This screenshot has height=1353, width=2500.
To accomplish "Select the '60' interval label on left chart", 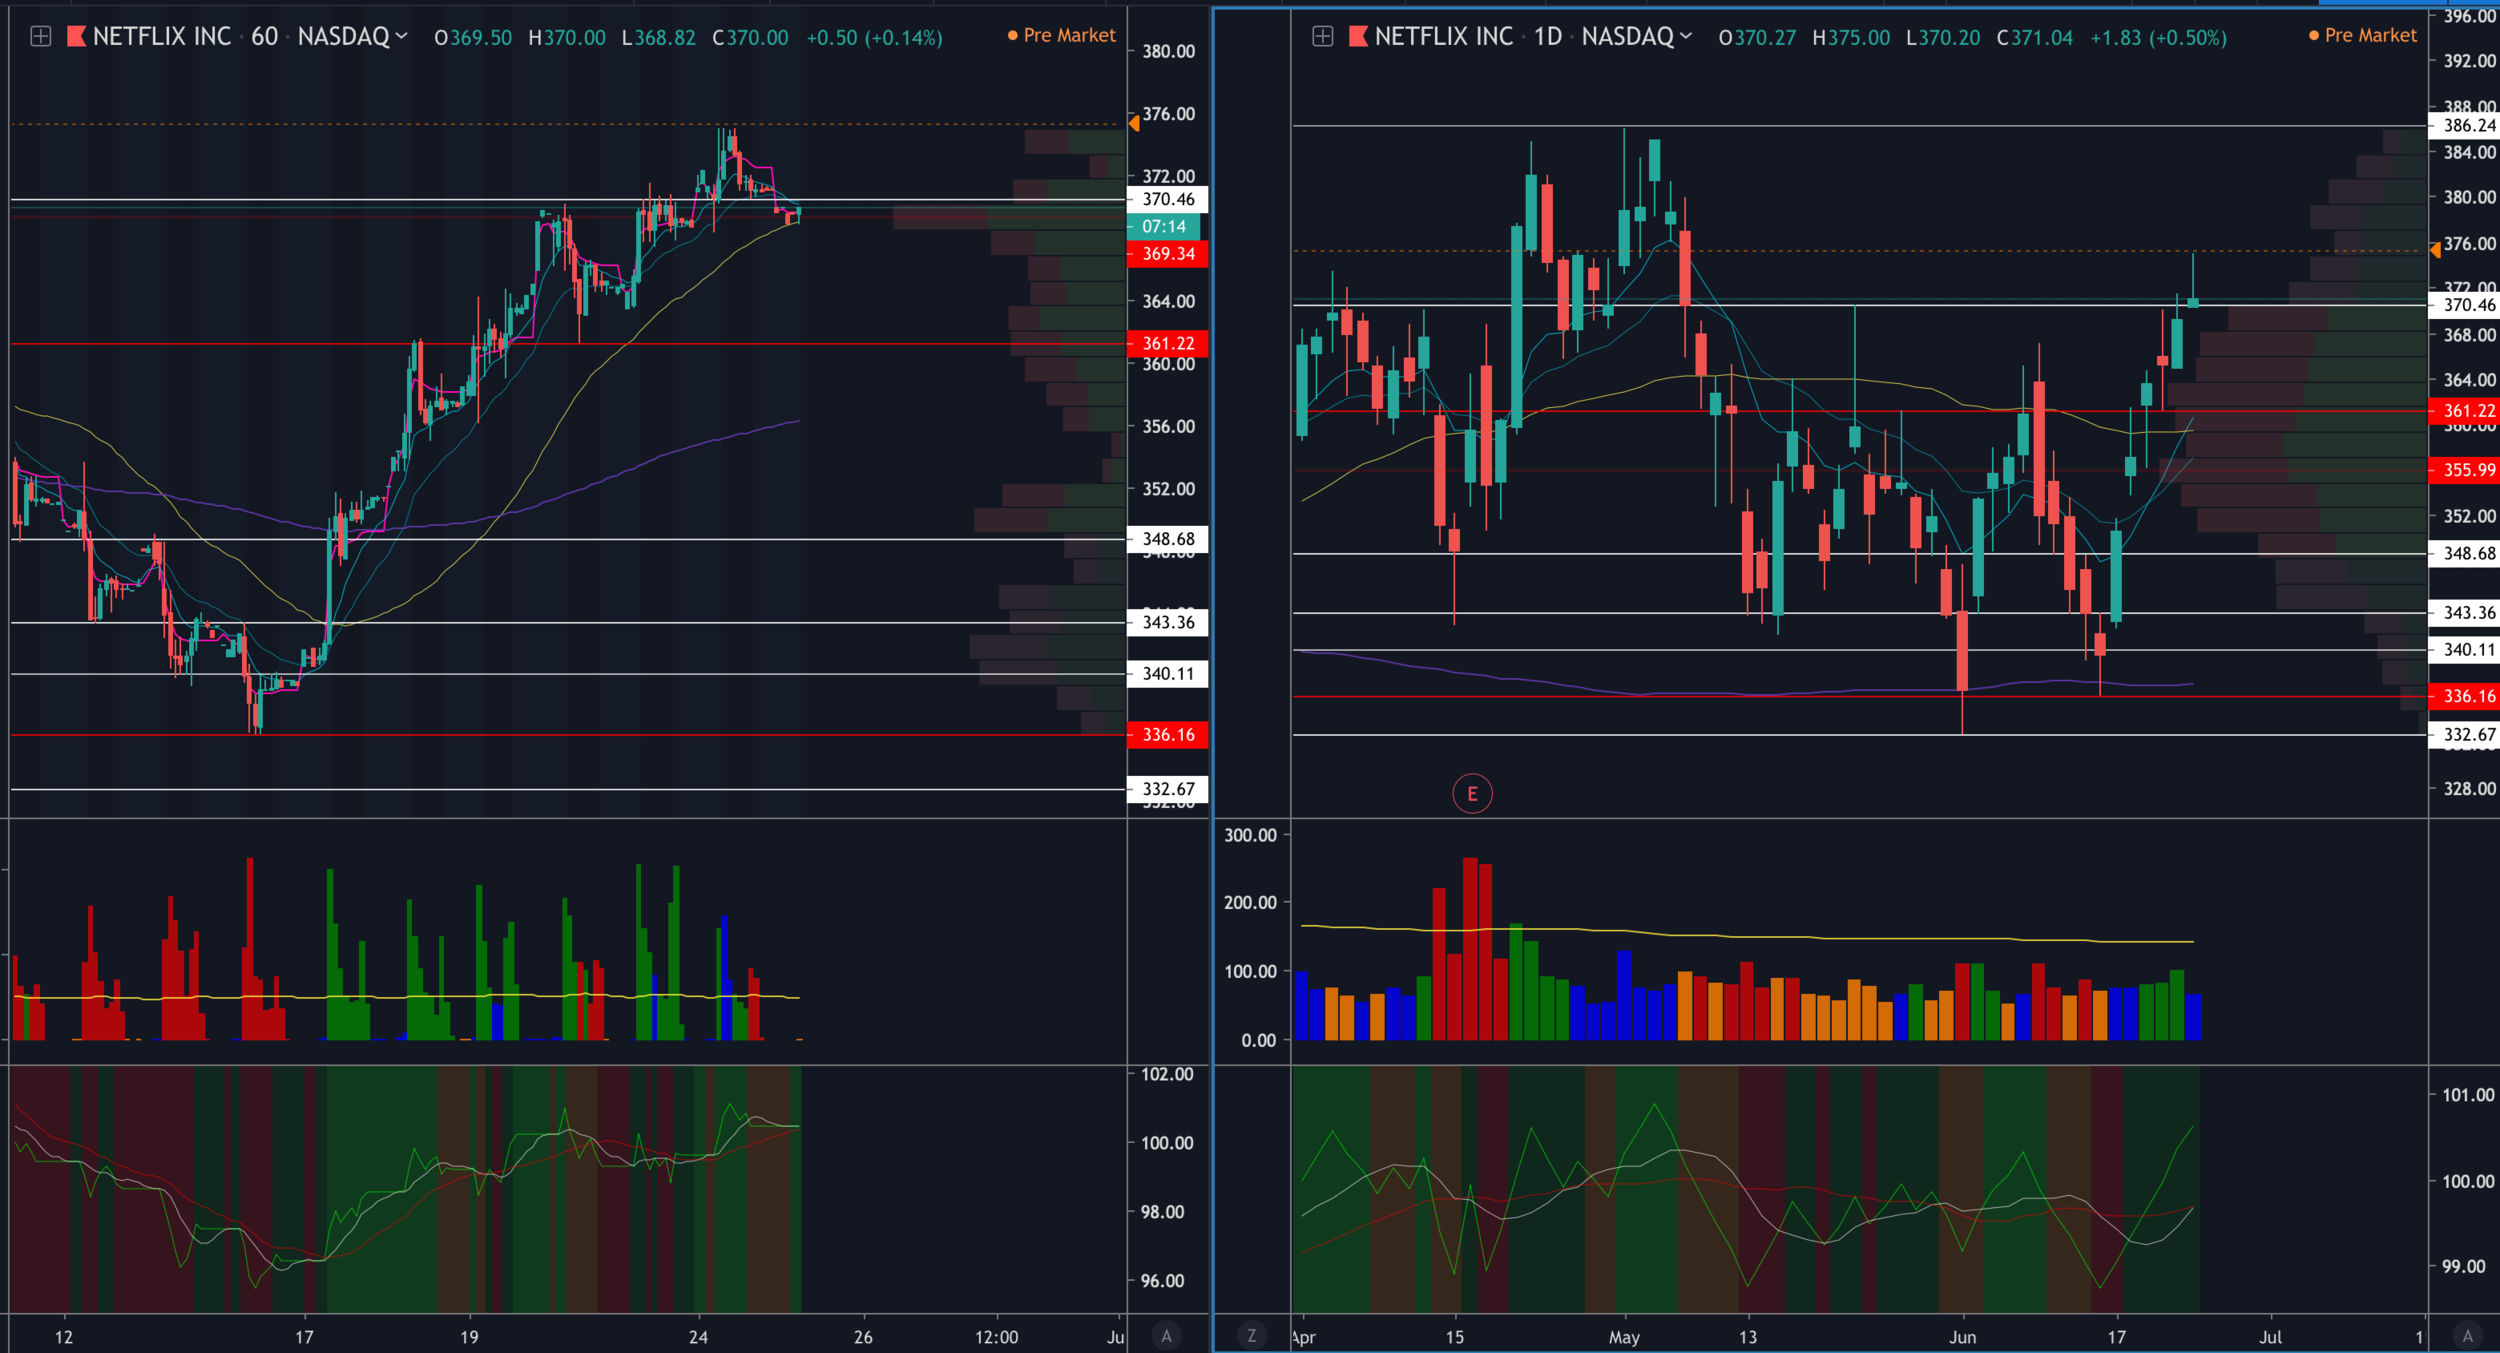I will (264, 37).
